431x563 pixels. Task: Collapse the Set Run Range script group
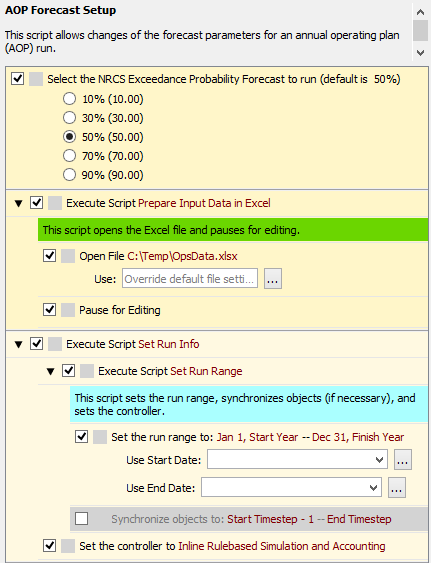click(x=51, y=372)
